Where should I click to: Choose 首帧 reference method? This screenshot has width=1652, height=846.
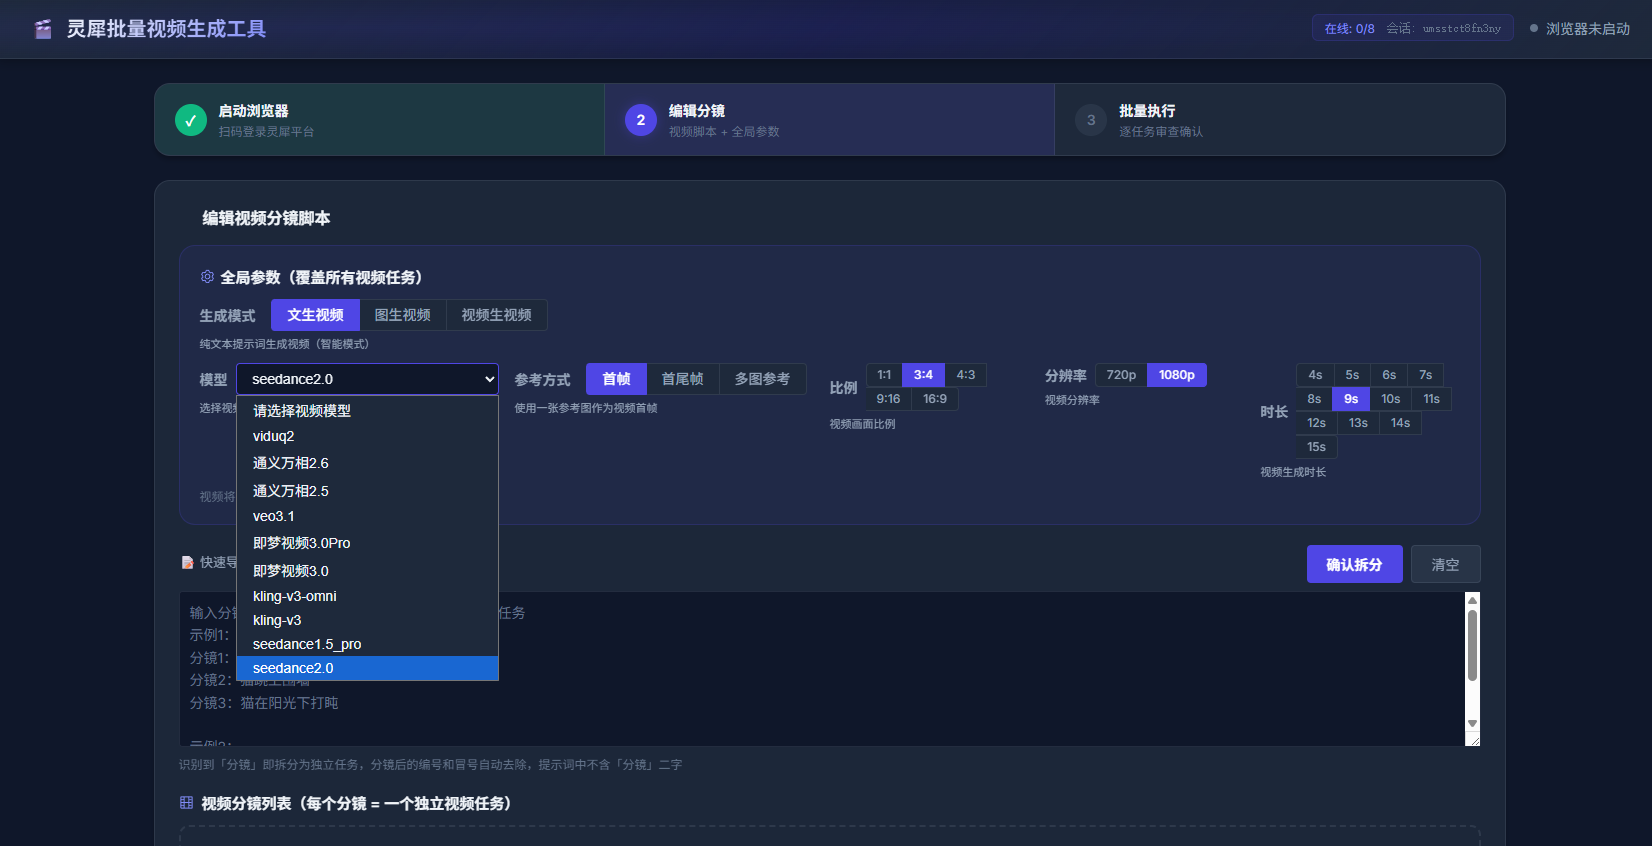pos(616,379)
